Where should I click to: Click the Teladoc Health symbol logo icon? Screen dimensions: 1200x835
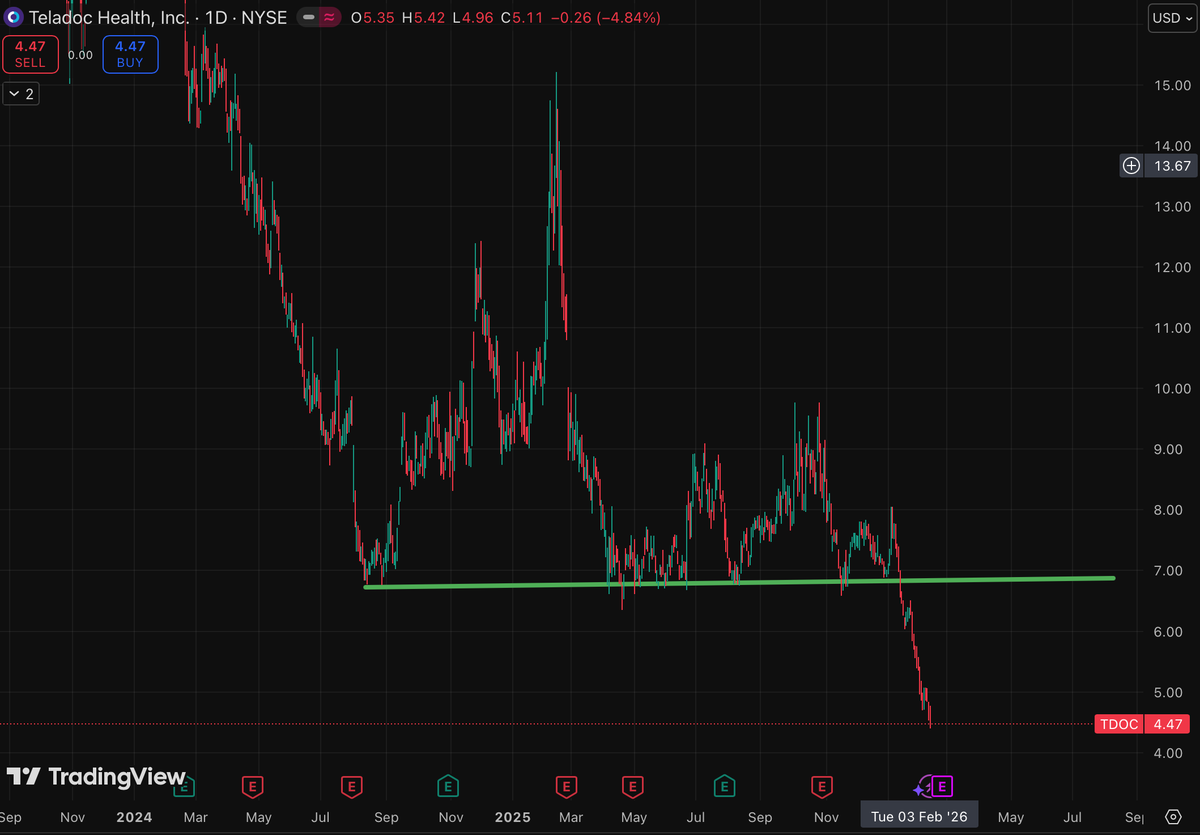(x=14, y=17)
